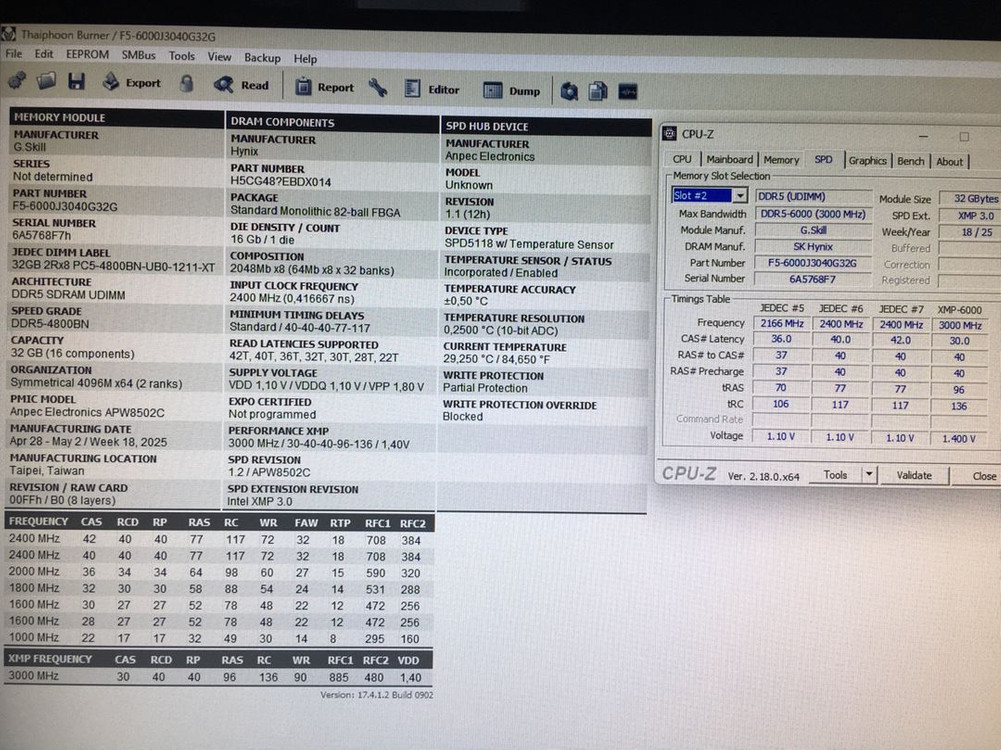Click the Taipei, Taiwan manufacturing location
The image size is (1001, 750).
pyautogui.click(x=47, y=470)
